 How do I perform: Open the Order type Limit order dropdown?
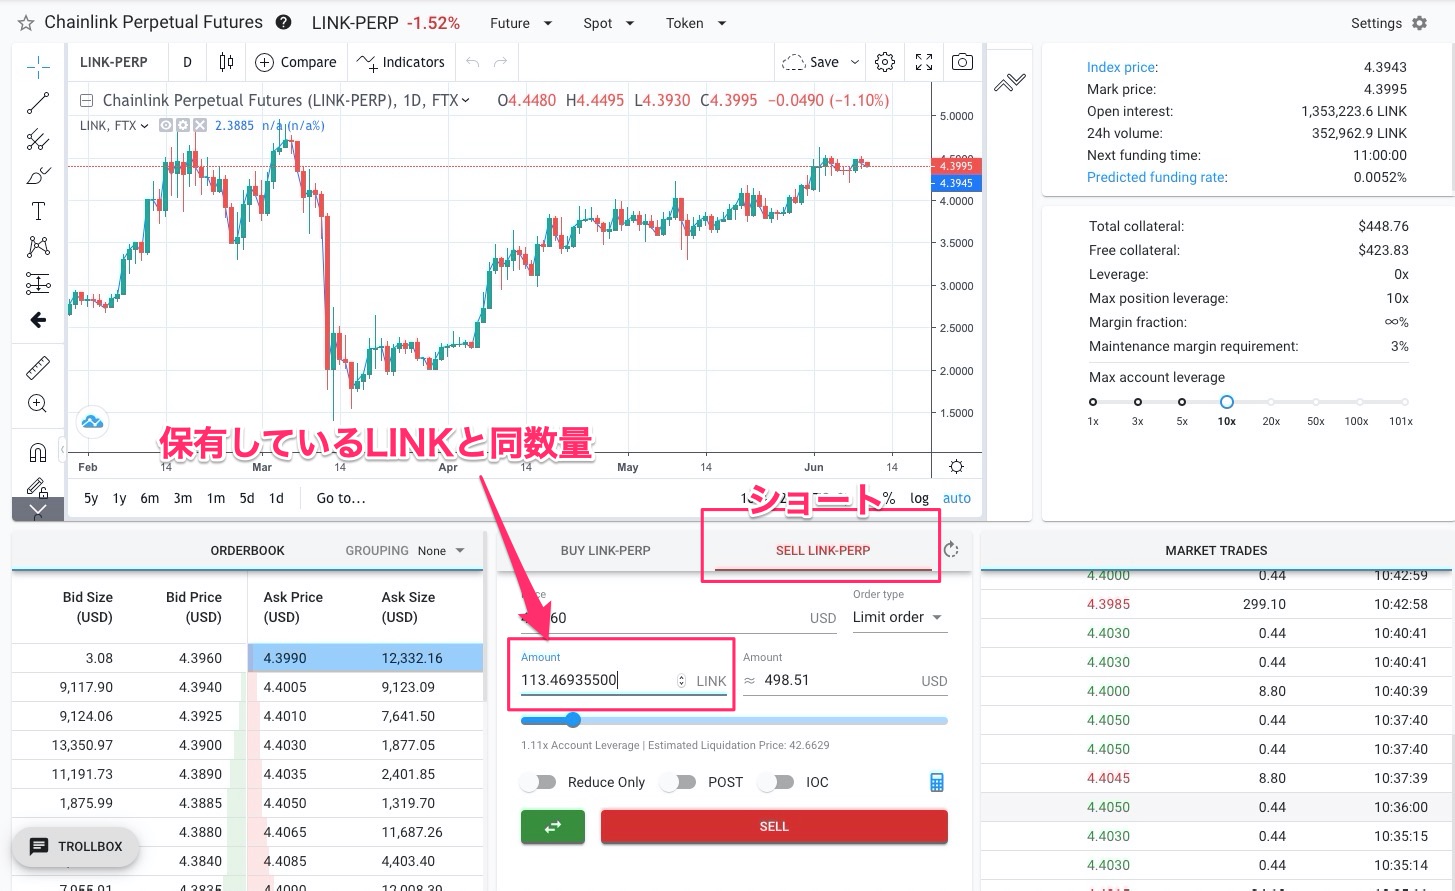[x=897, y=617]
